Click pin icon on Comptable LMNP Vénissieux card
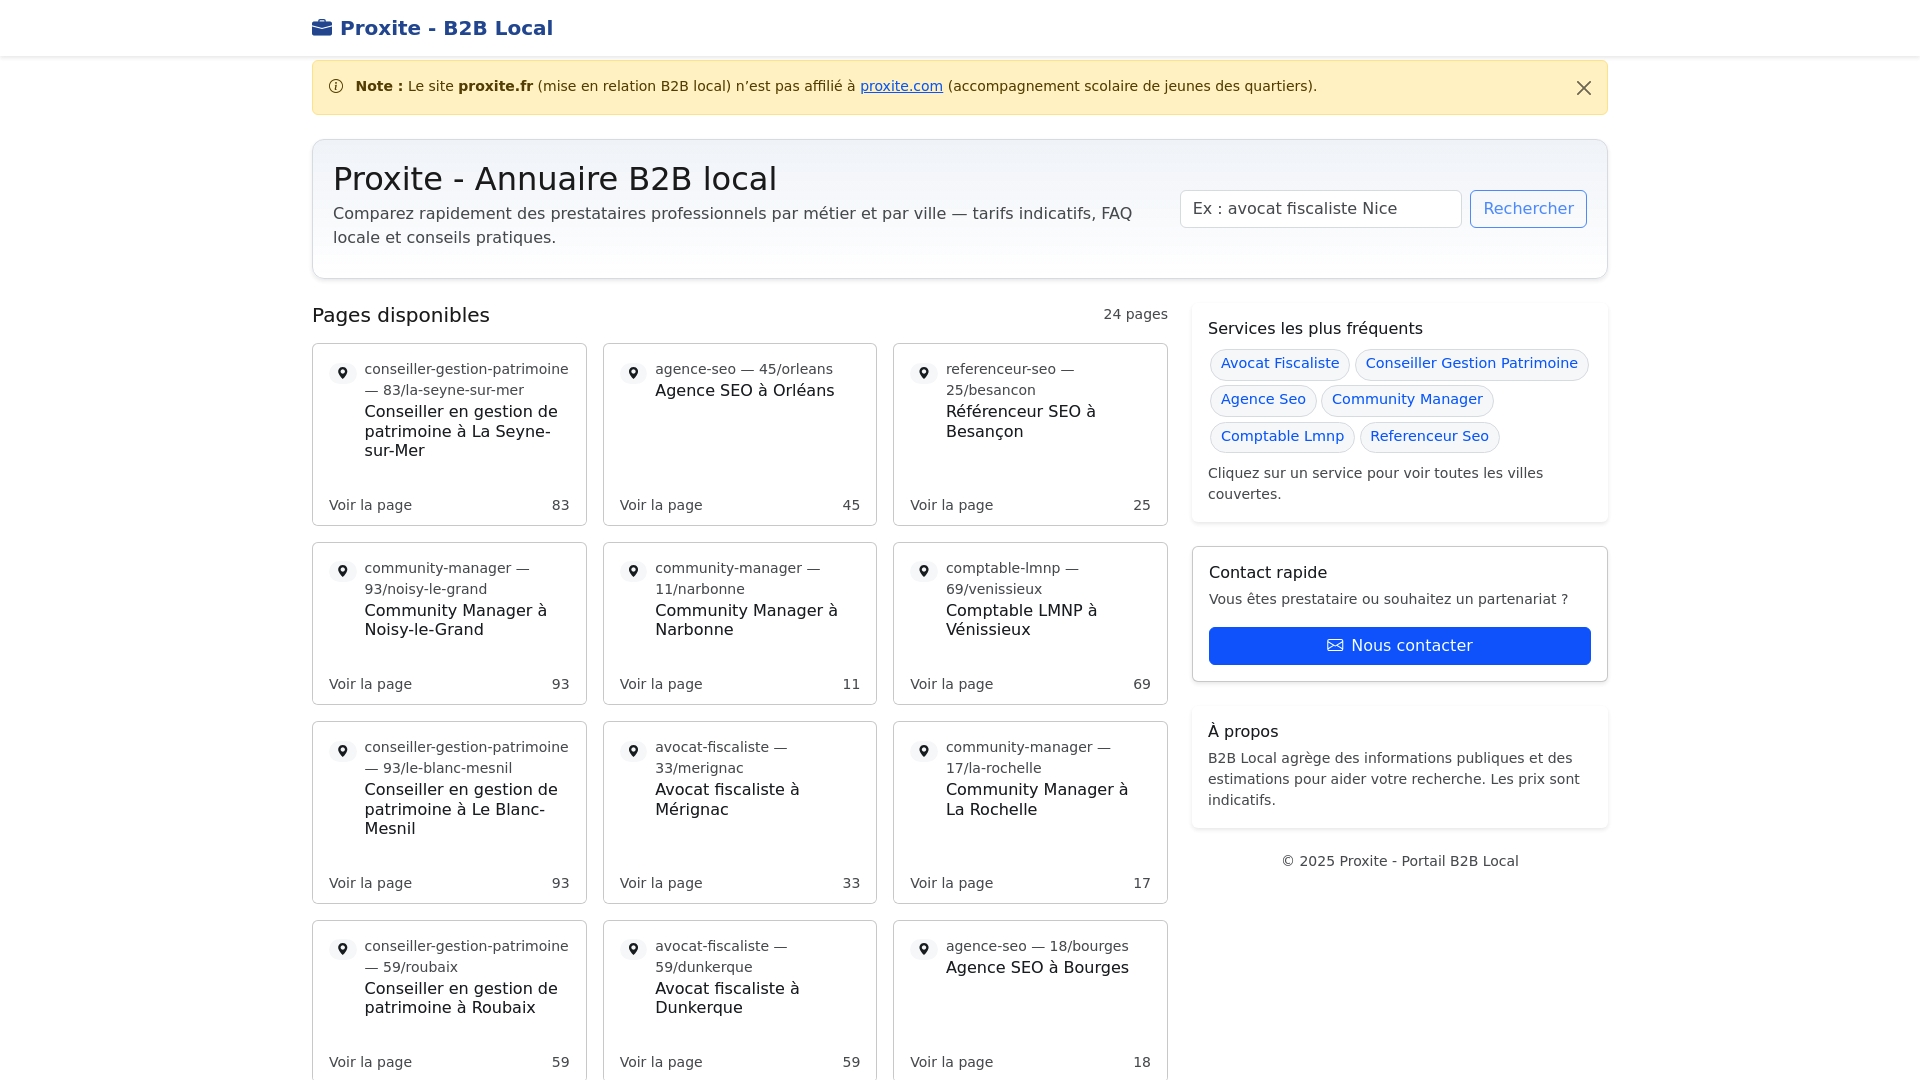 (x=924, y=572)
